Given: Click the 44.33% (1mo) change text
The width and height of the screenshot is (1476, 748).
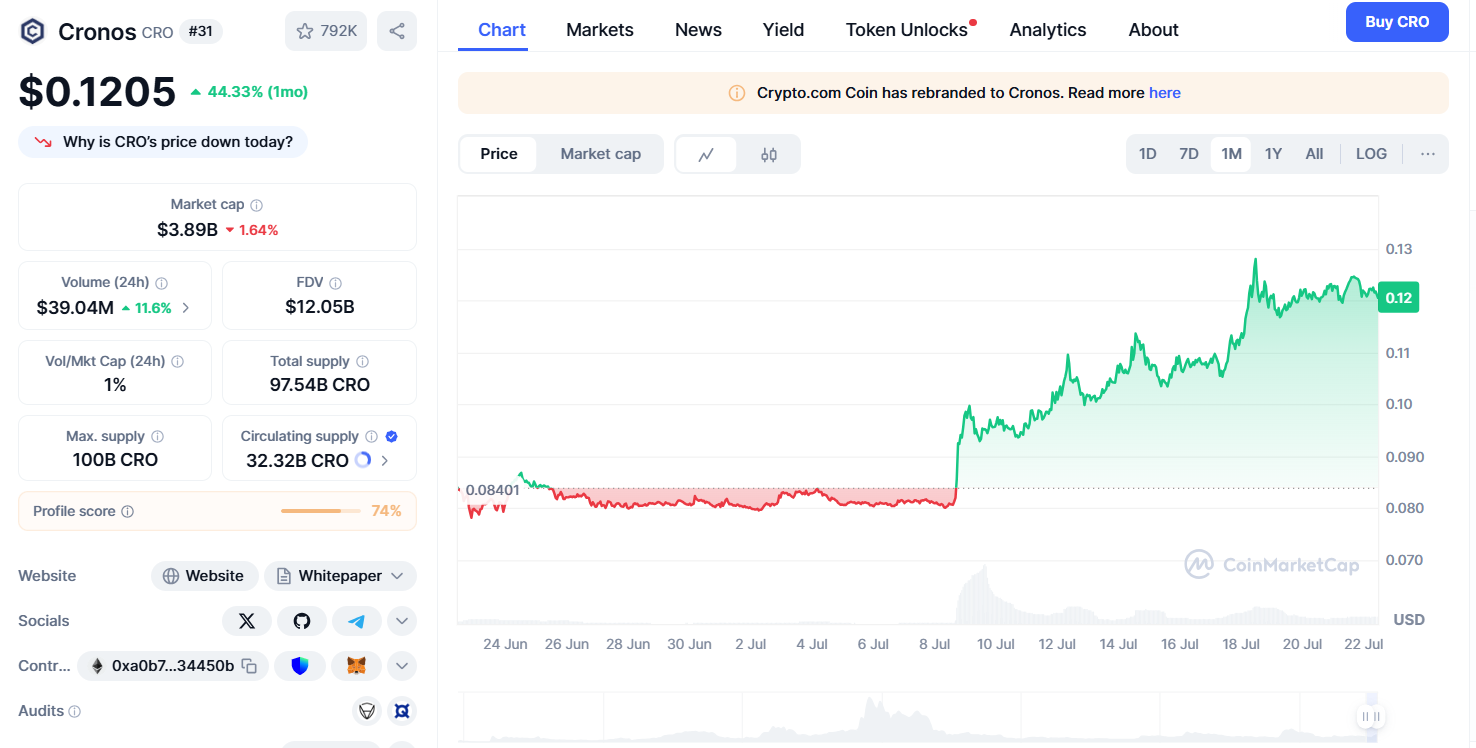Looking at the screenshot, I should pos(257,92).
